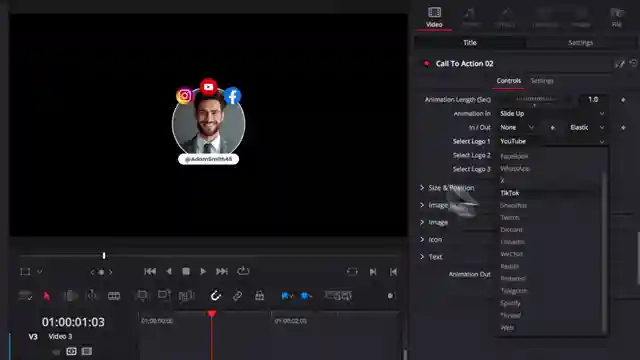Image resolution: width=640 pixels, height=360 pixels.
Task: Go to next clip button
Action: [x=373, y=272]
